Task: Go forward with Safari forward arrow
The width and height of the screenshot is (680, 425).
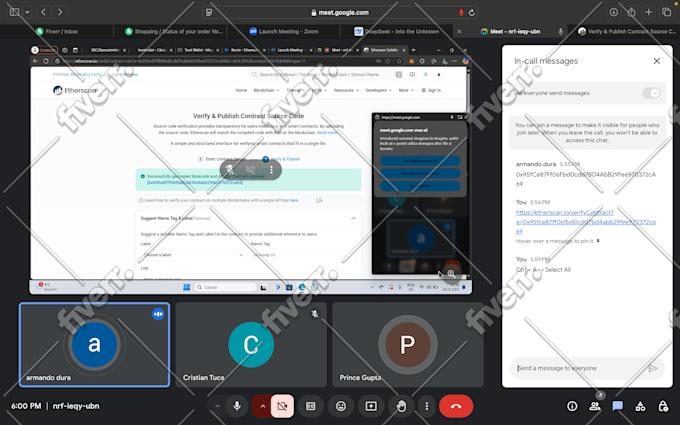Action: 60,12
